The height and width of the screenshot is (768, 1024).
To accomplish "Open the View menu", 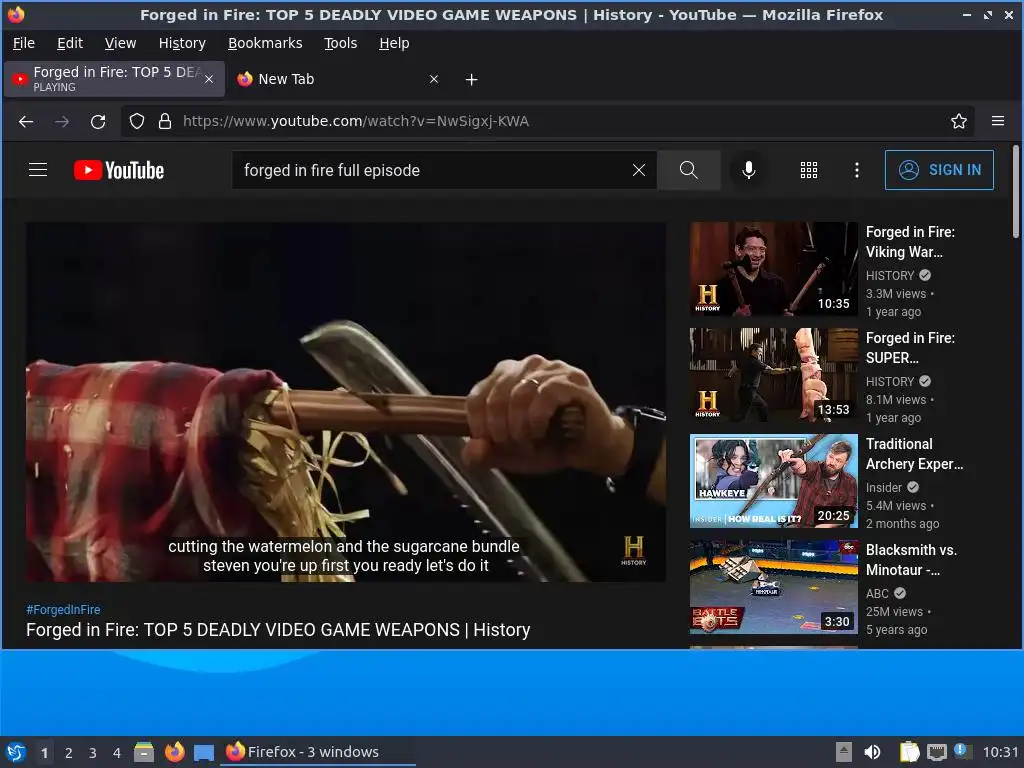I will tap(120, 43).
